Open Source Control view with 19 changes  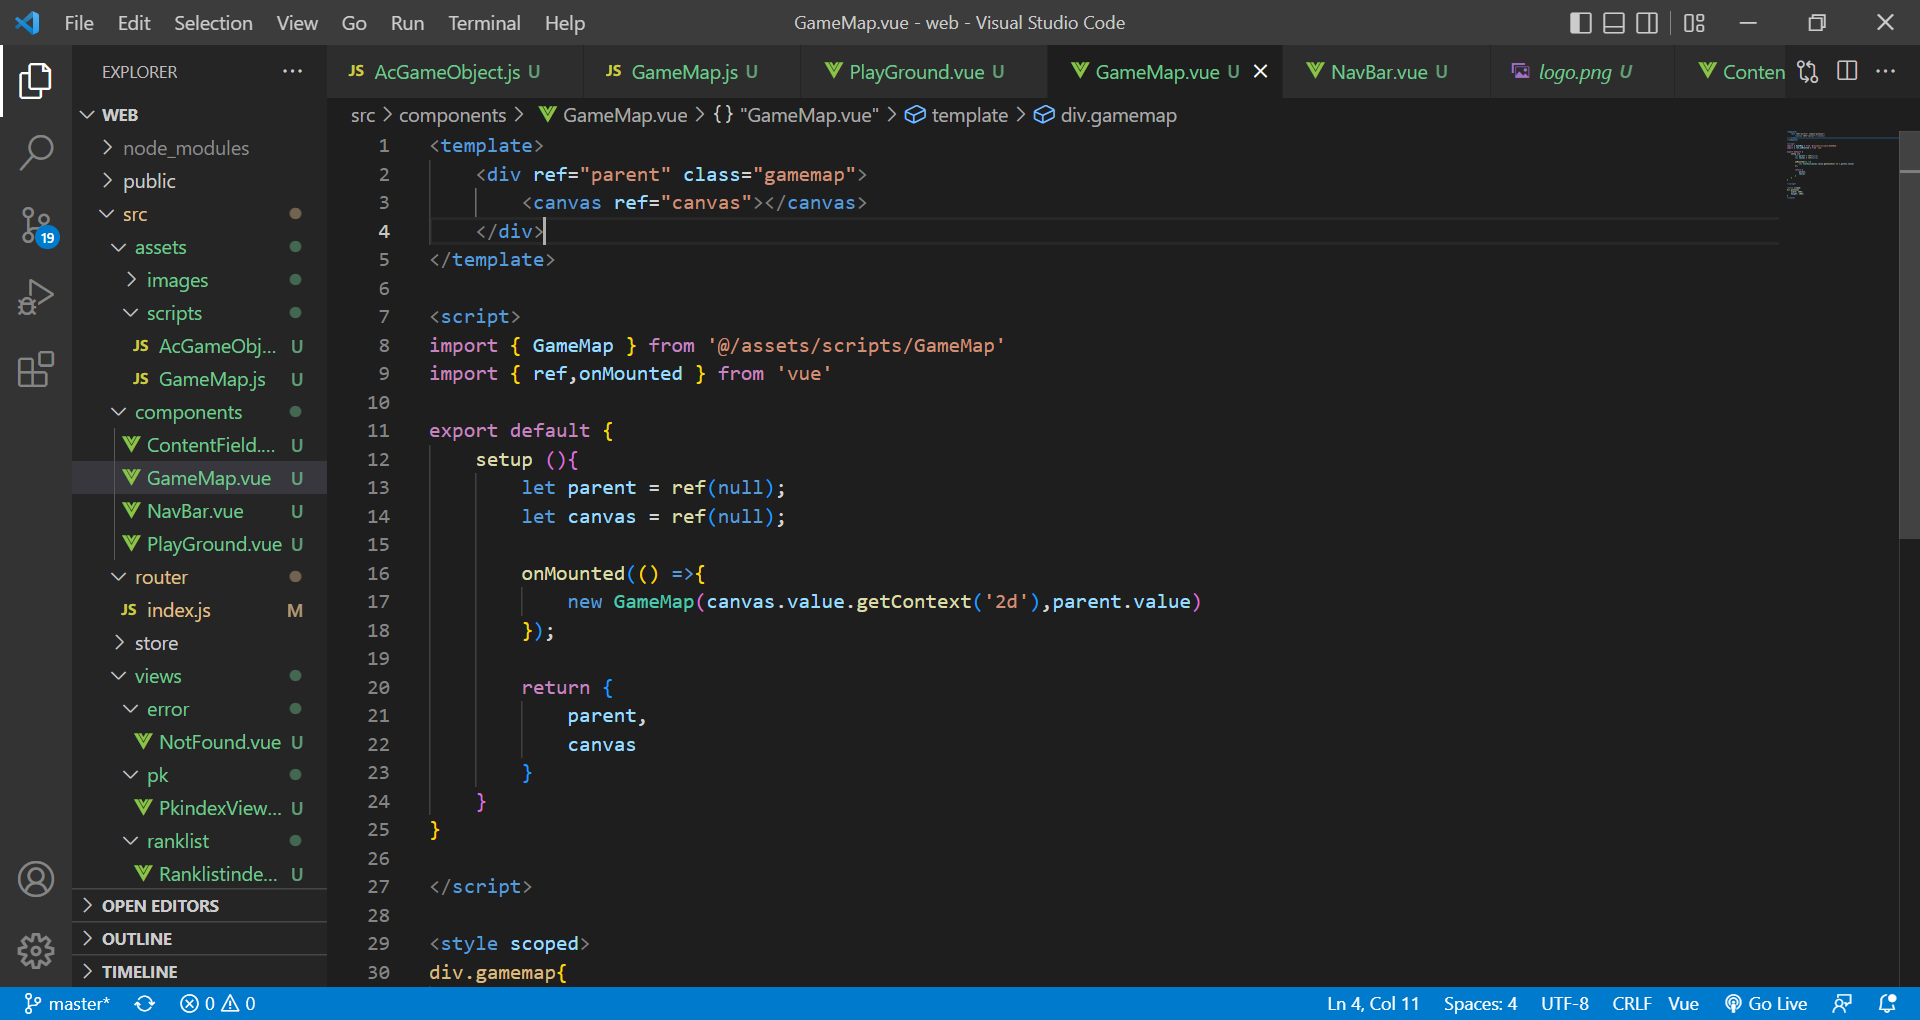(36, 226)
